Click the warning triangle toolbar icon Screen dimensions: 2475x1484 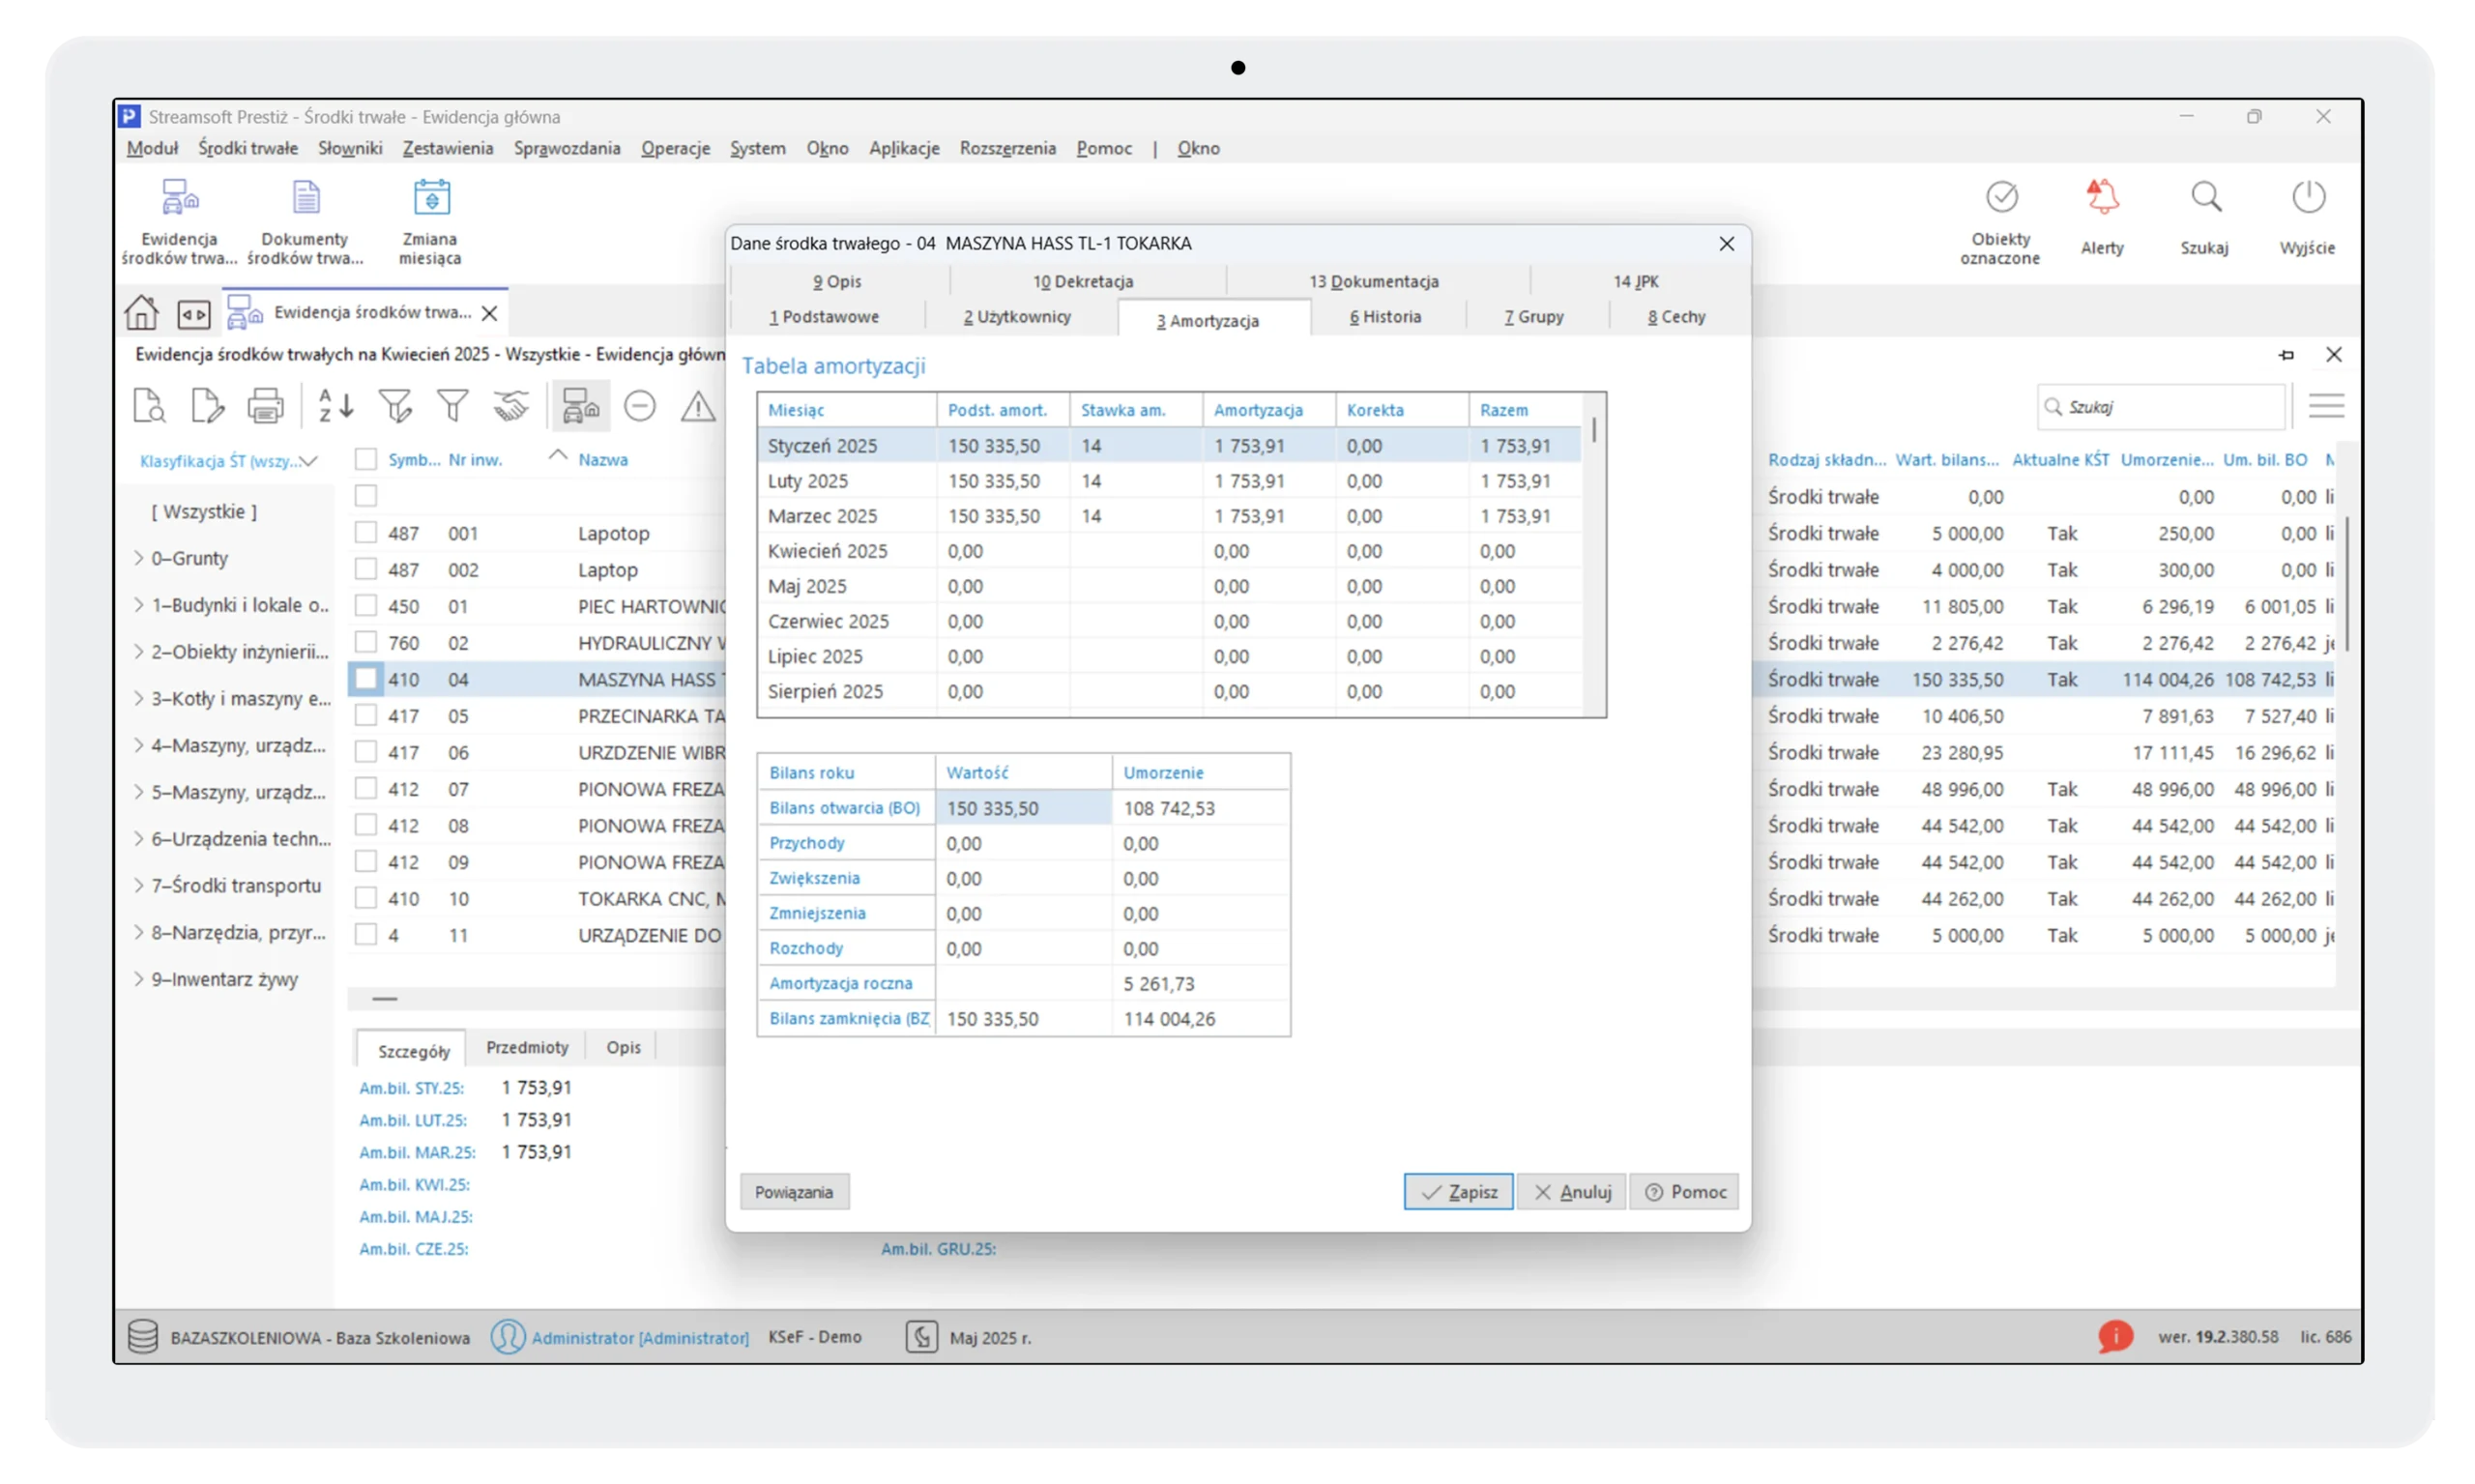tap(698, 407)
